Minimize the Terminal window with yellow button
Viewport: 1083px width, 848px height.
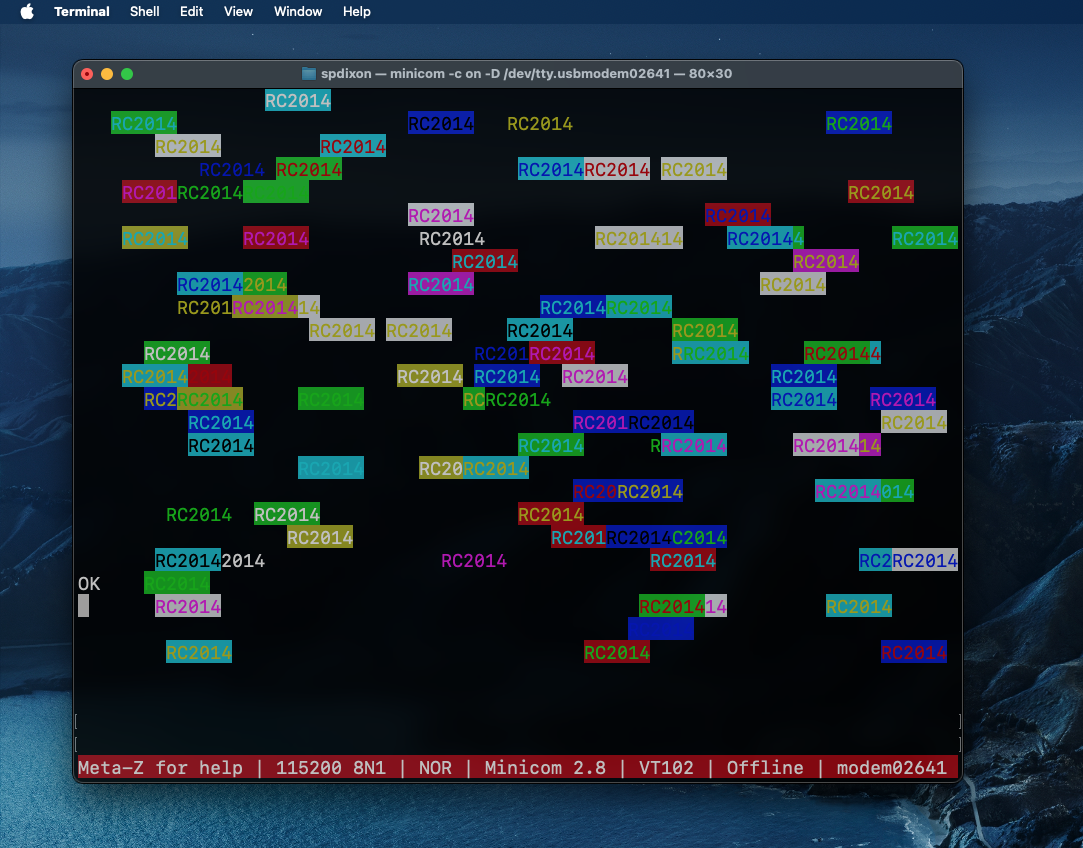(107, 74)
